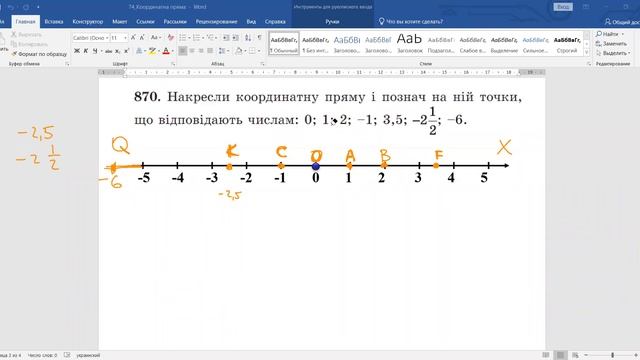This screenshot has width=640, height=360.
Task: Open clipboard pane dialog launcher
Action: (x=67, y=64)
